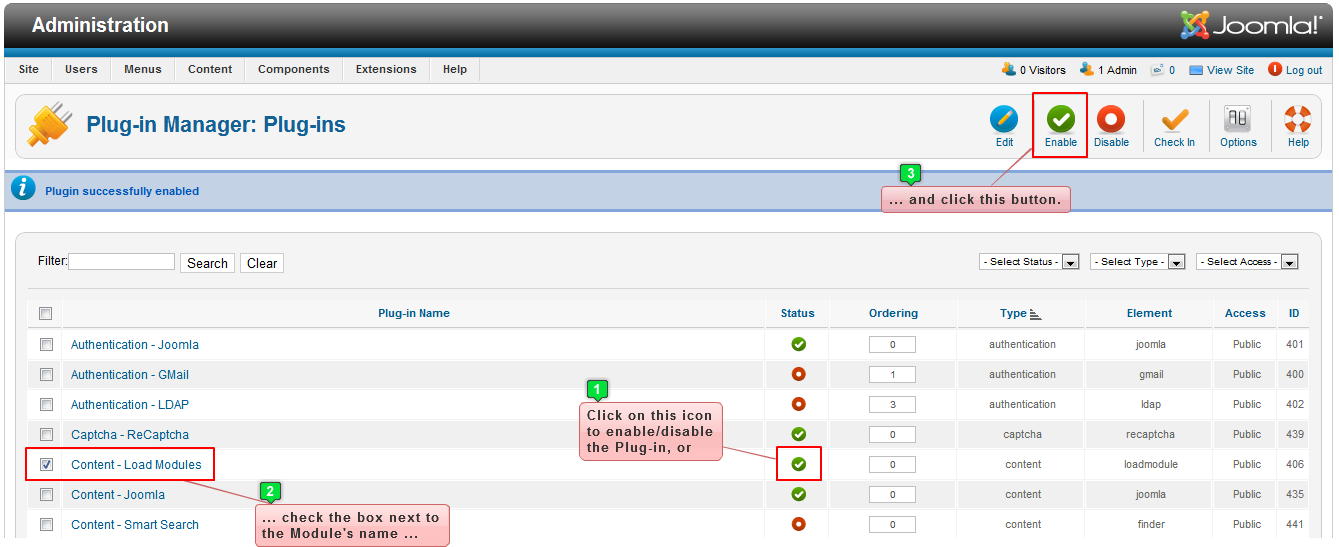Screen dimensions: 1339x547
Task: Click the 'loadmodule' element cell
Action: 1150,464
